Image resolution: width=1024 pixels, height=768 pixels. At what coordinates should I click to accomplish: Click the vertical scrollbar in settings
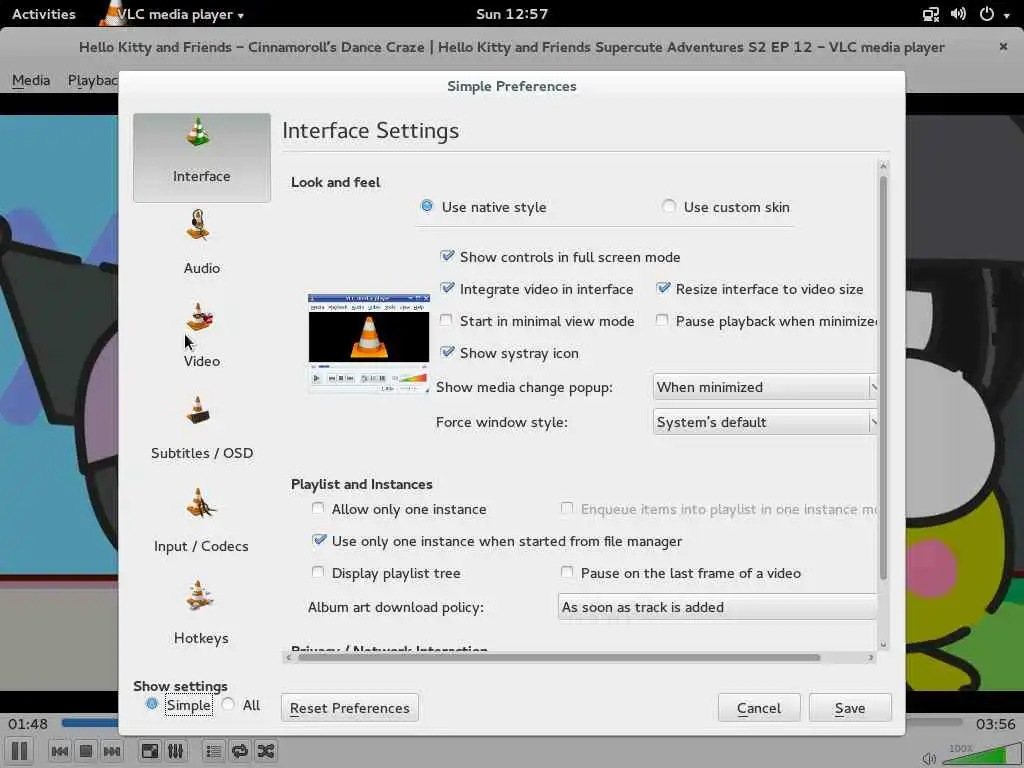pos(883,379)
